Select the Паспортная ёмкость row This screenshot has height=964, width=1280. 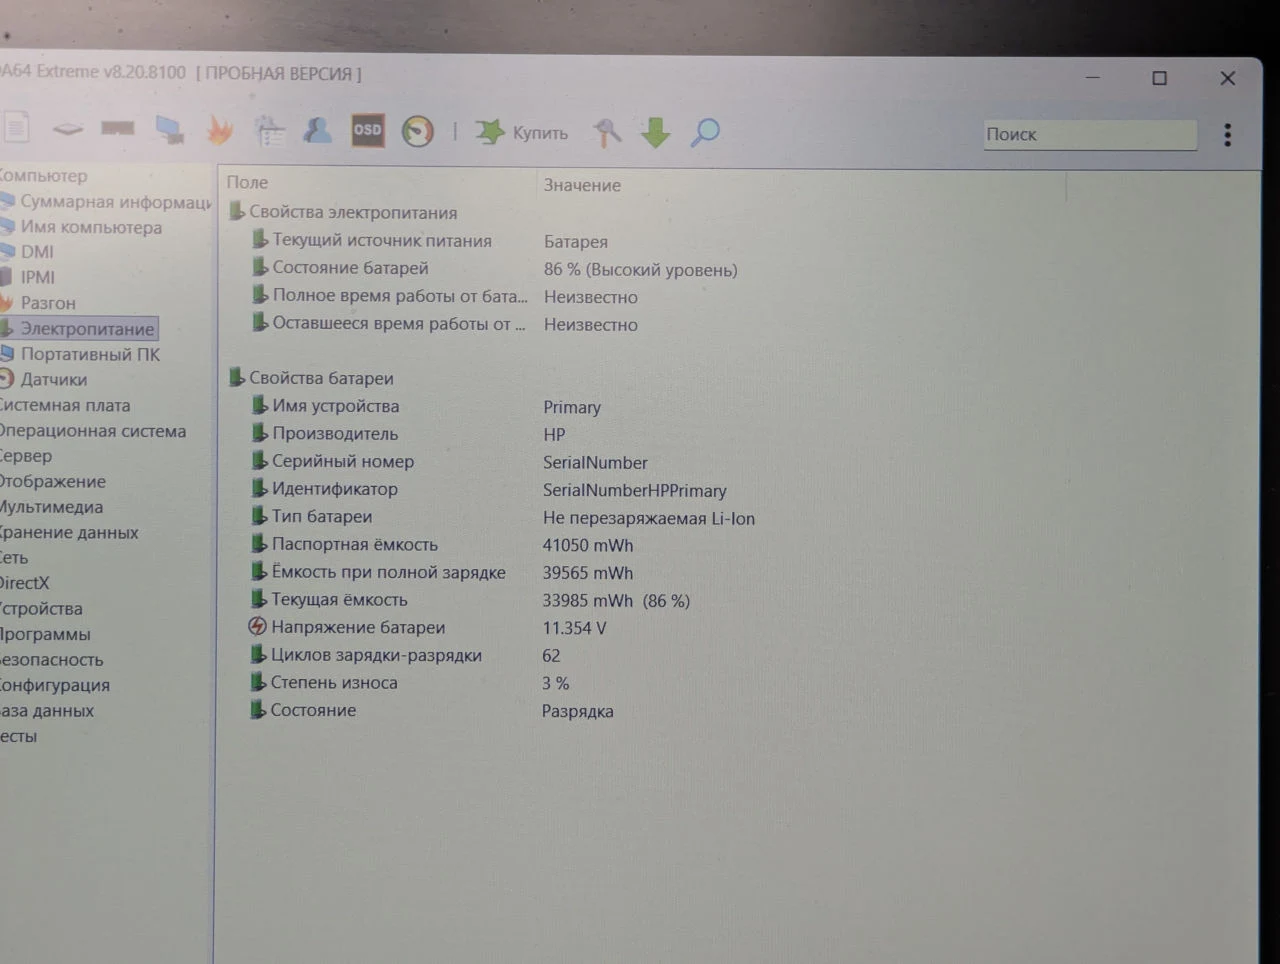point(345,544)
